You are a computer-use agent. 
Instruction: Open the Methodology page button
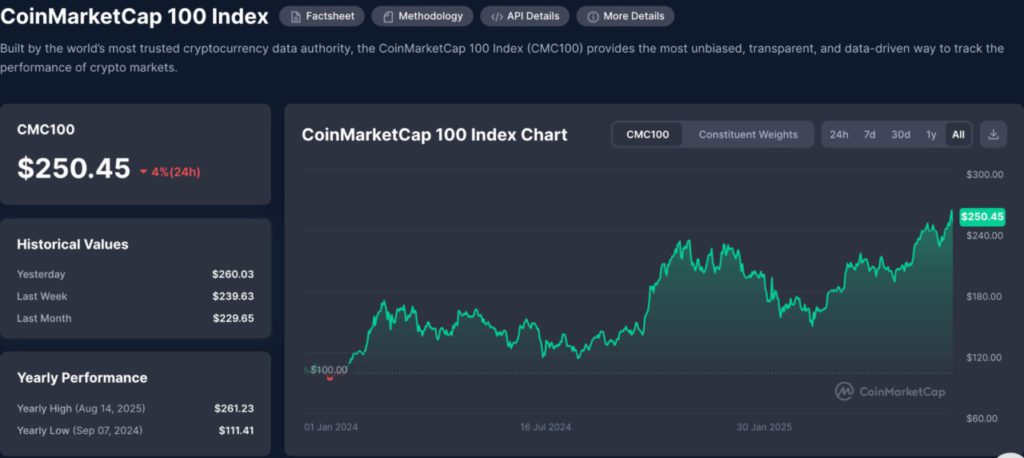(421, 16)
